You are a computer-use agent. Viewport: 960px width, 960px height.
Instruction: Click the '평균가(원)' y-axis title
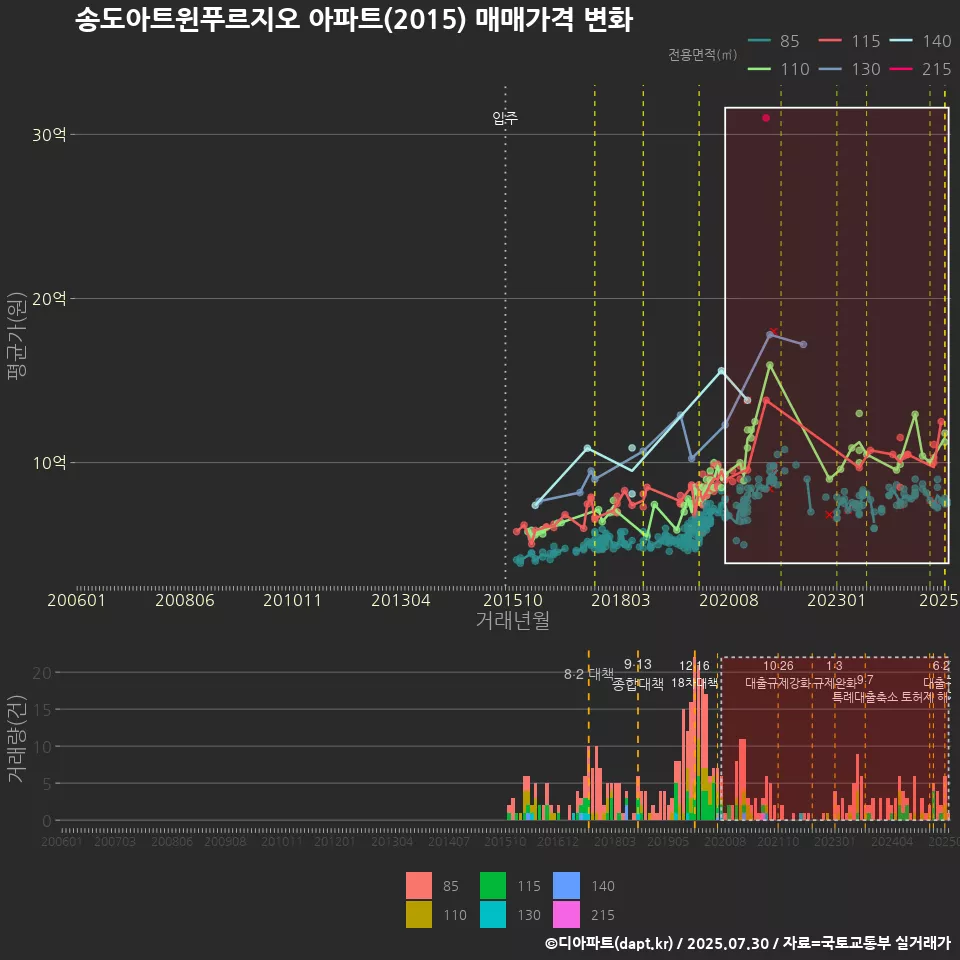point(17,336)
